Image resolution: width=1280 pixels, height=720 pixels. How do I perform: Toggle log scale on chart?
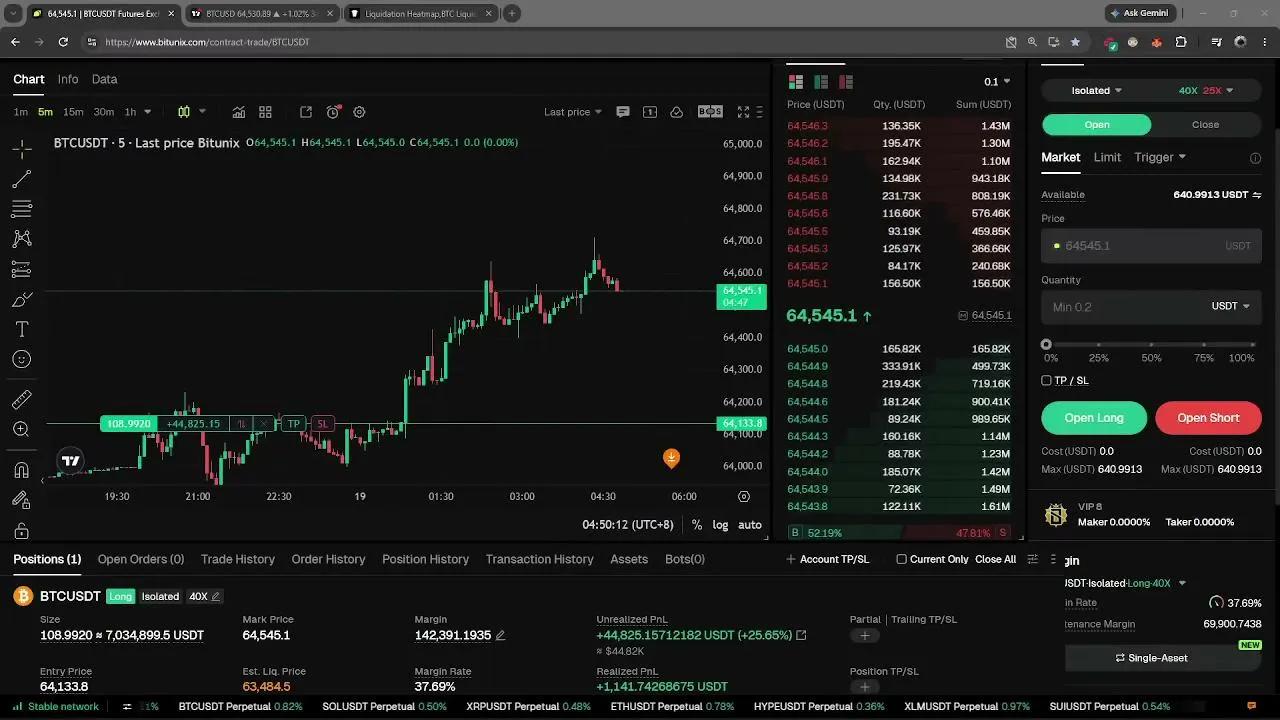point(720,525)
